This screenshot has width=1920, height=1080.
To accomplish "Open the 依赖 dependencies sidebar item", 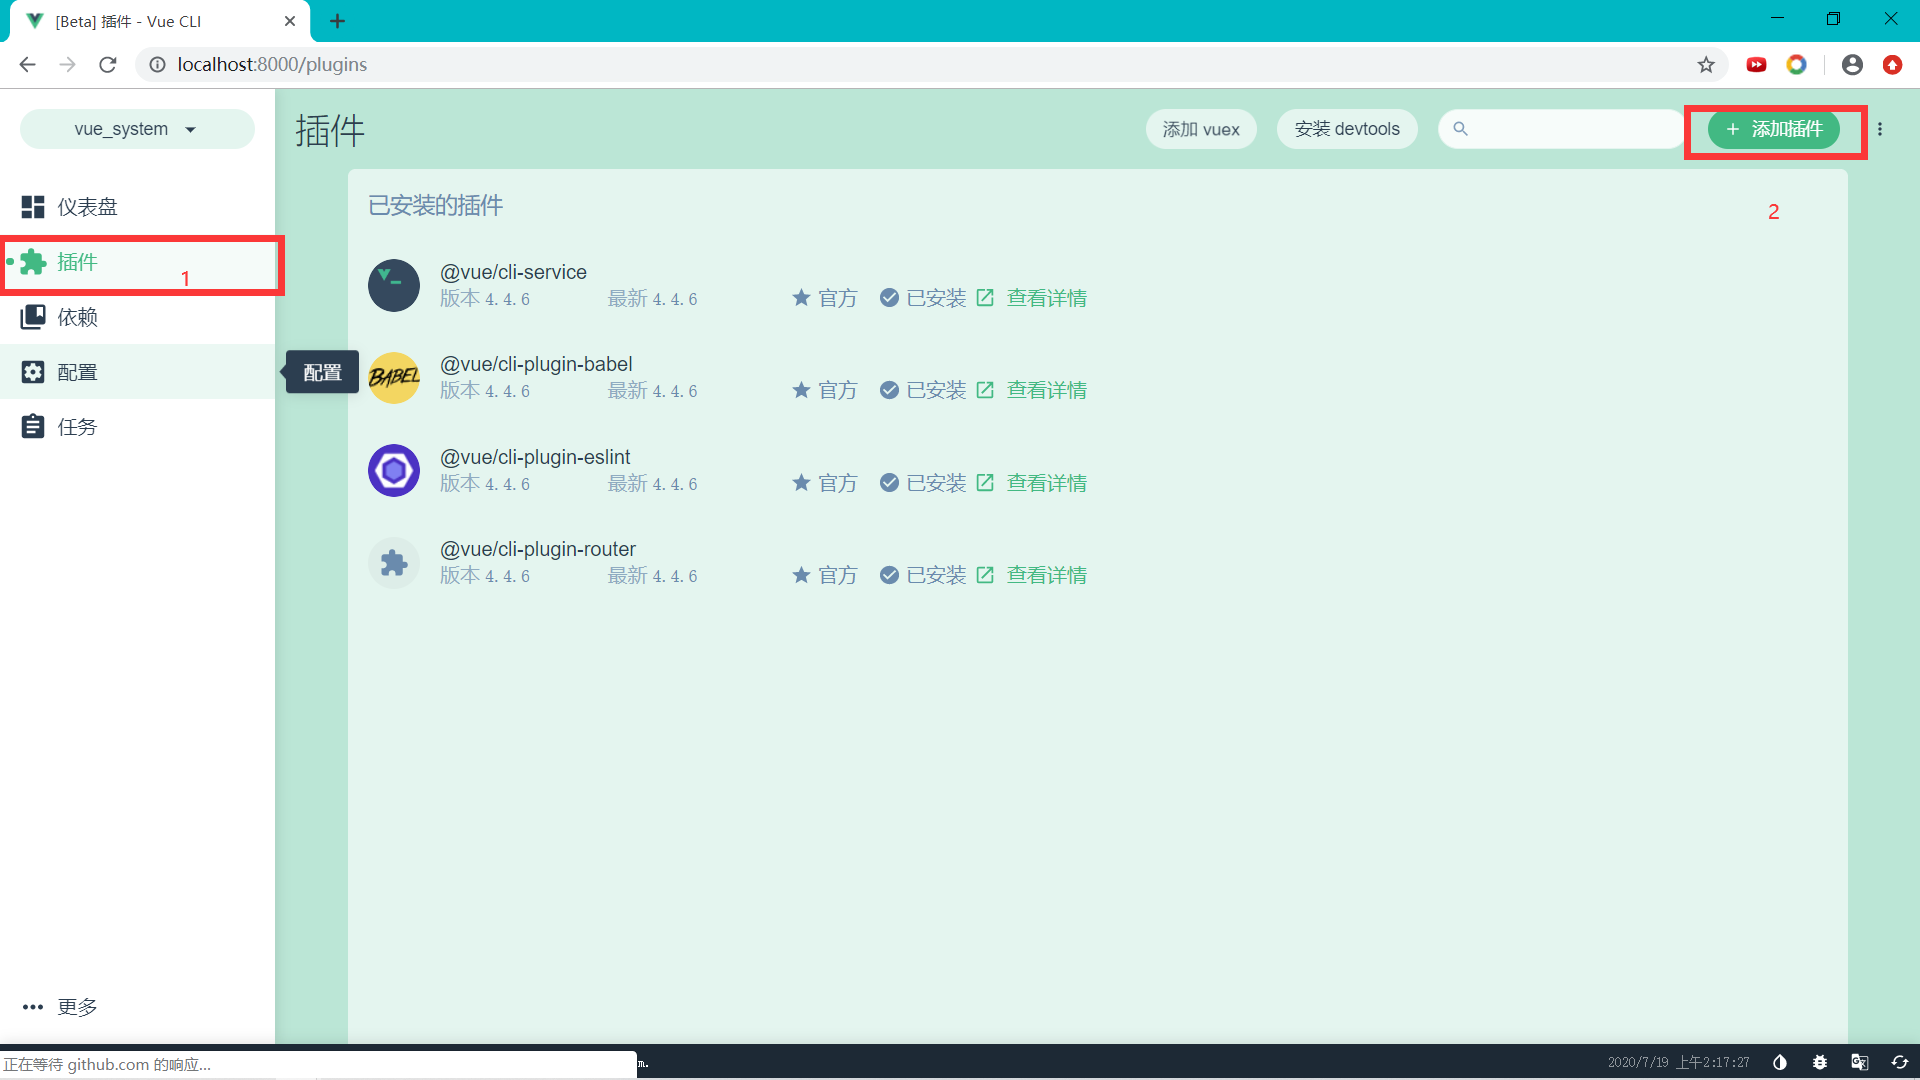I will pyautogui.click(x=77, y=317).
